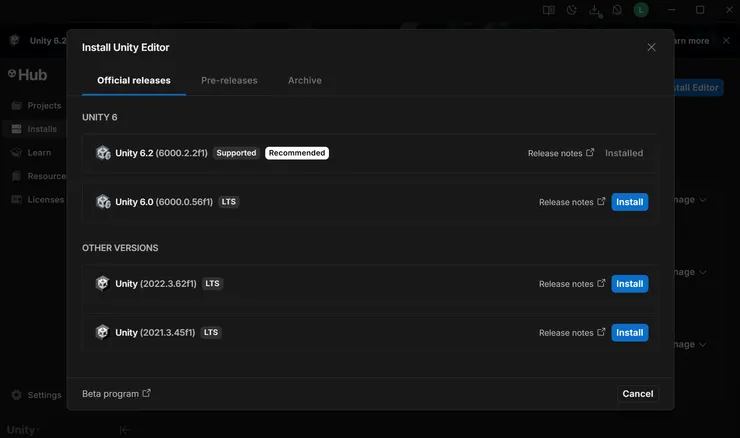Image resolution: width=740 pixels, height=438 pixels.
Task: Open the downloads icon in title bar
Action: [596, 10]
